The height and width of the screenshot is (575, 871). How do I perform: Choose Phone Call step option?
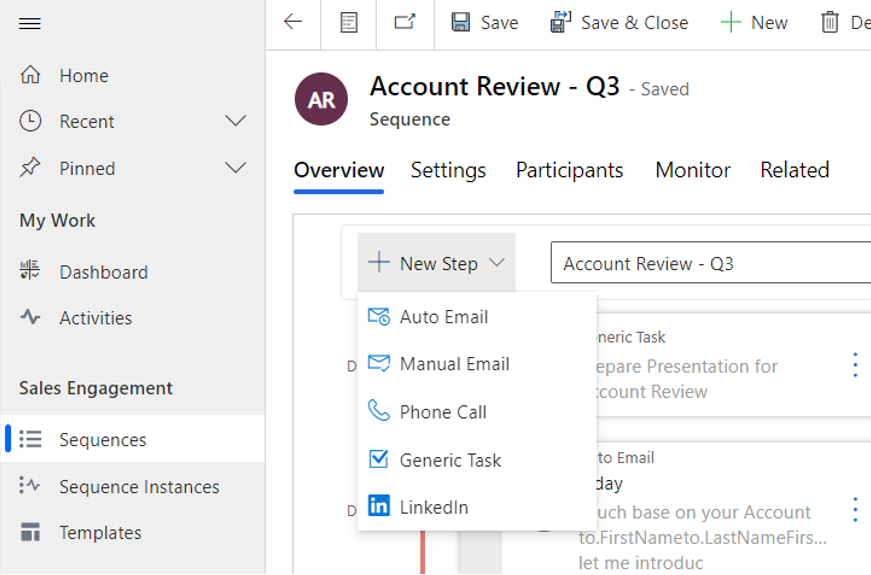coord(477,412)
